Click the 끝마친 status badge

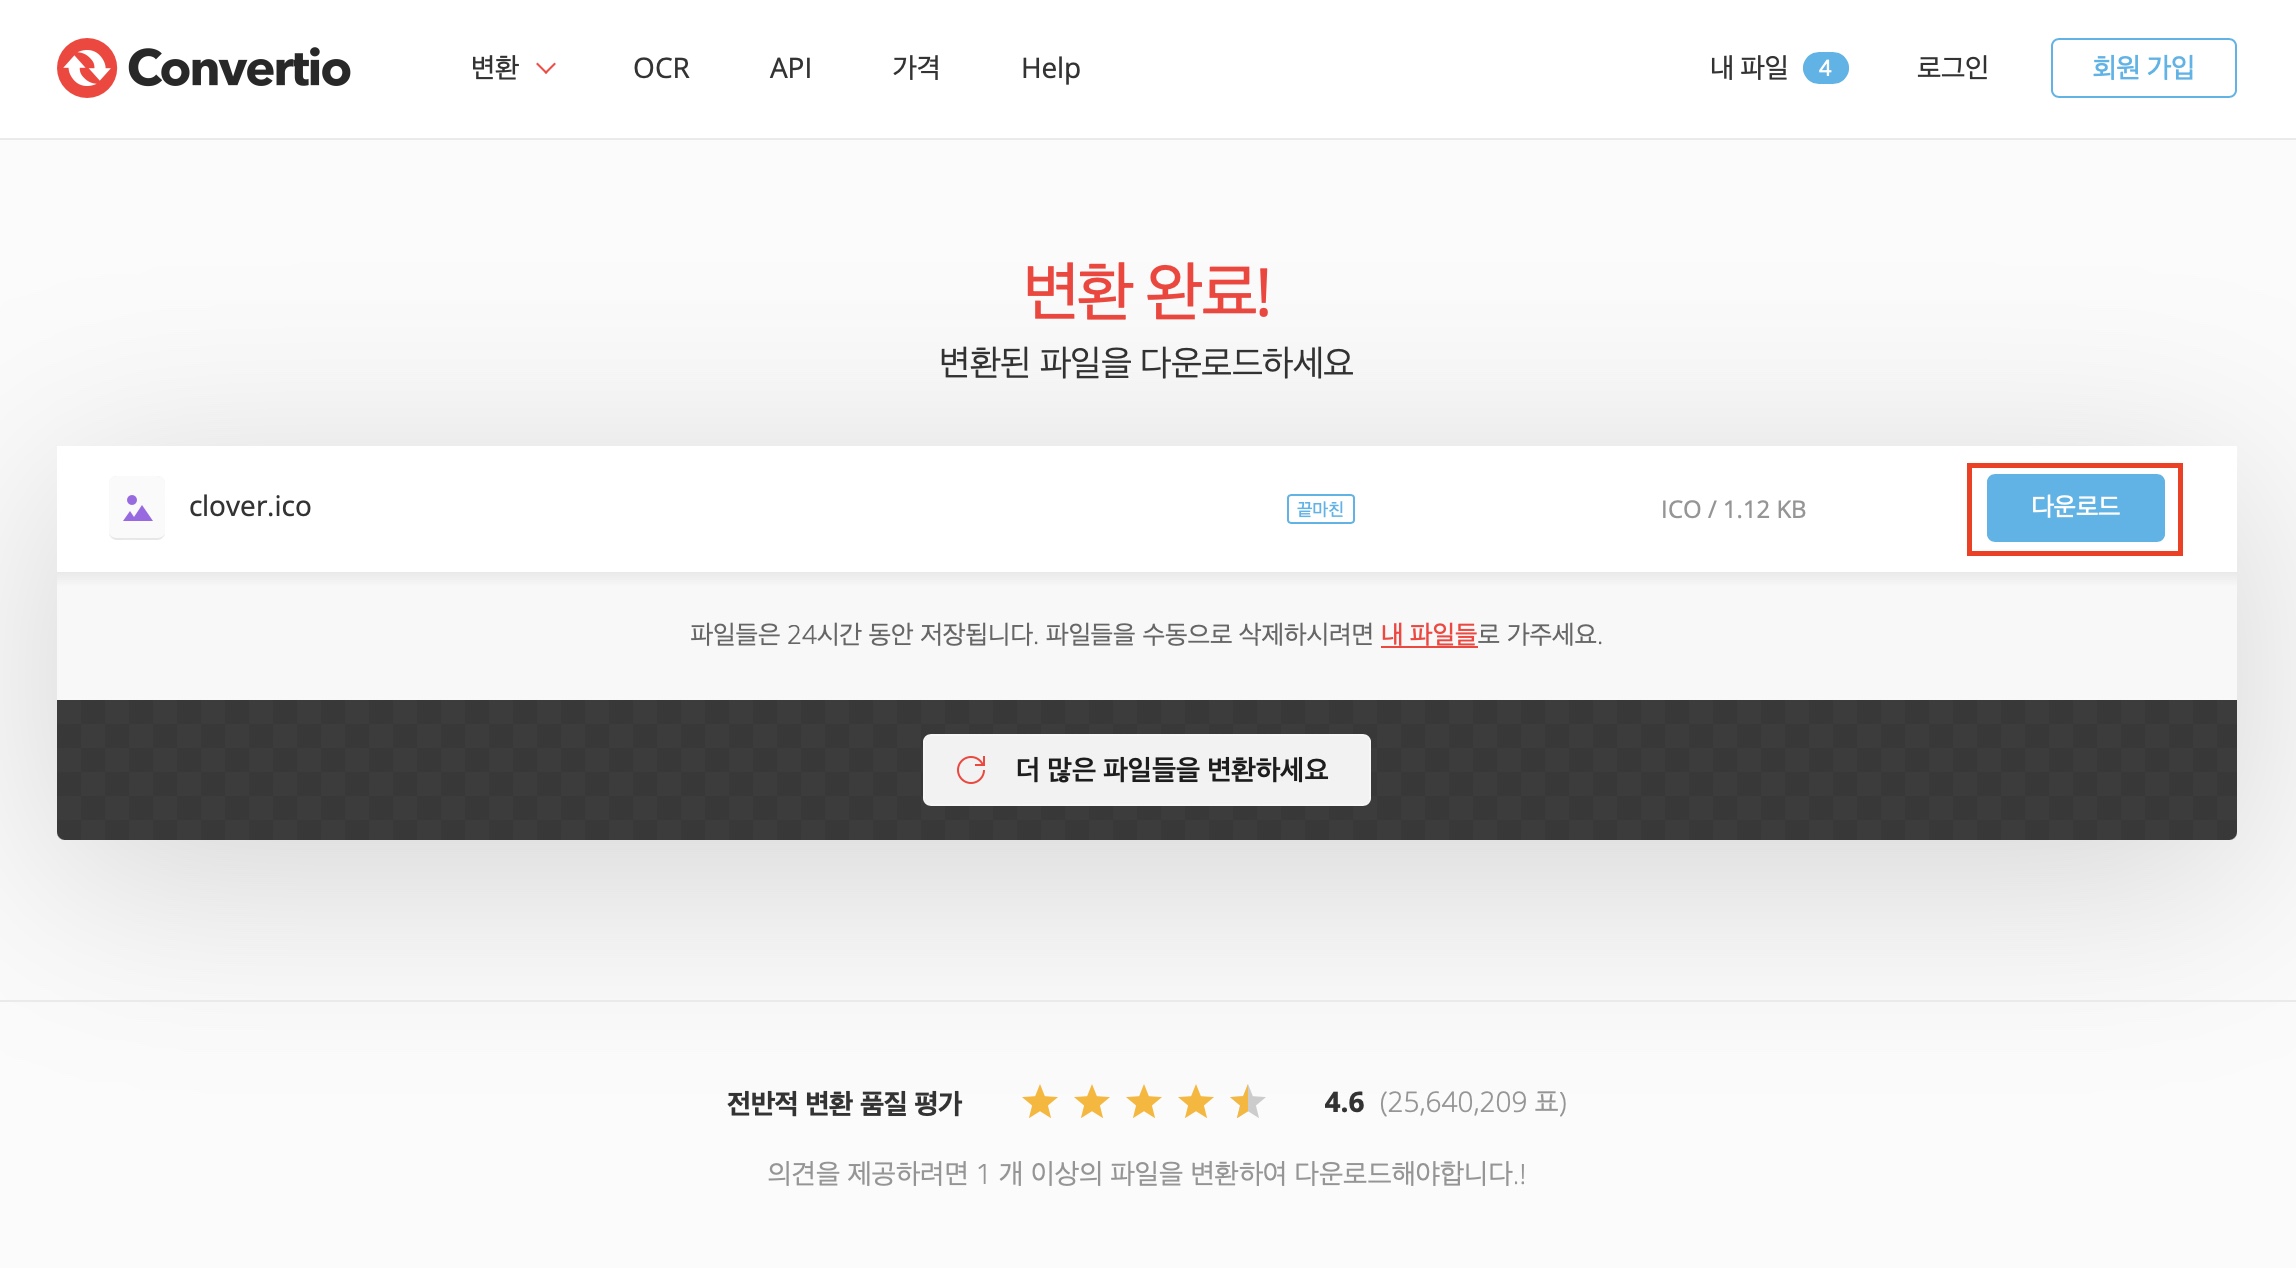click(x=1320, y=509)
